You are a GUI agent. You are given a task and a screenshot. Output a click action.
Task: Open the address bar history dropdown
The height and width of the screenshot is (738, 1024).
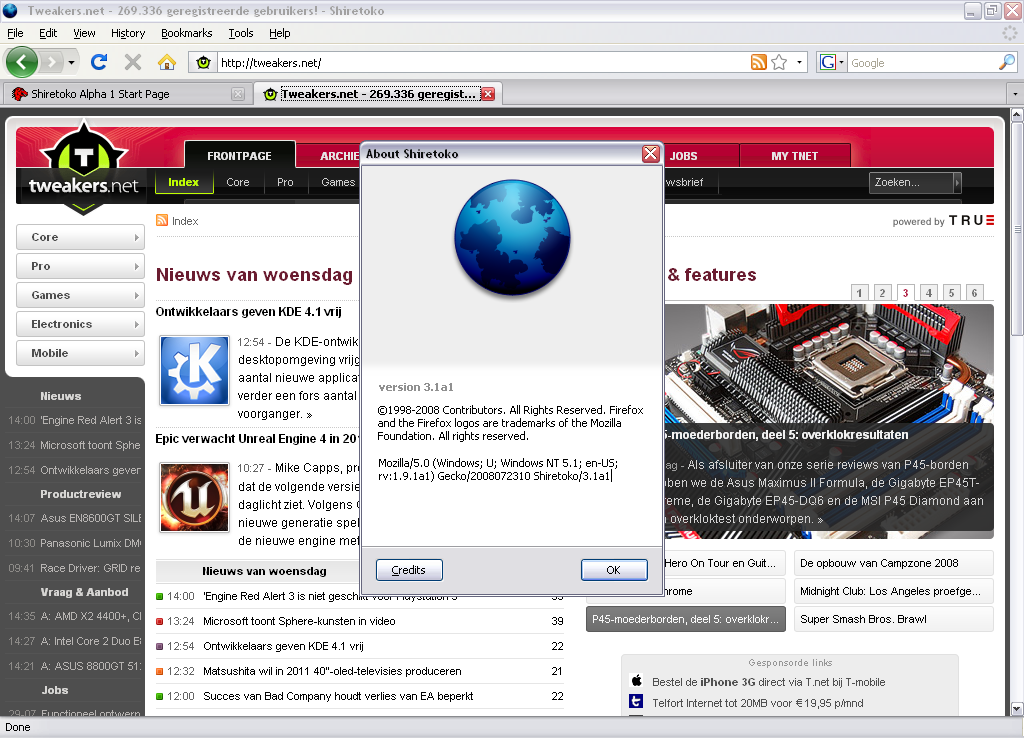coord(799,63)
